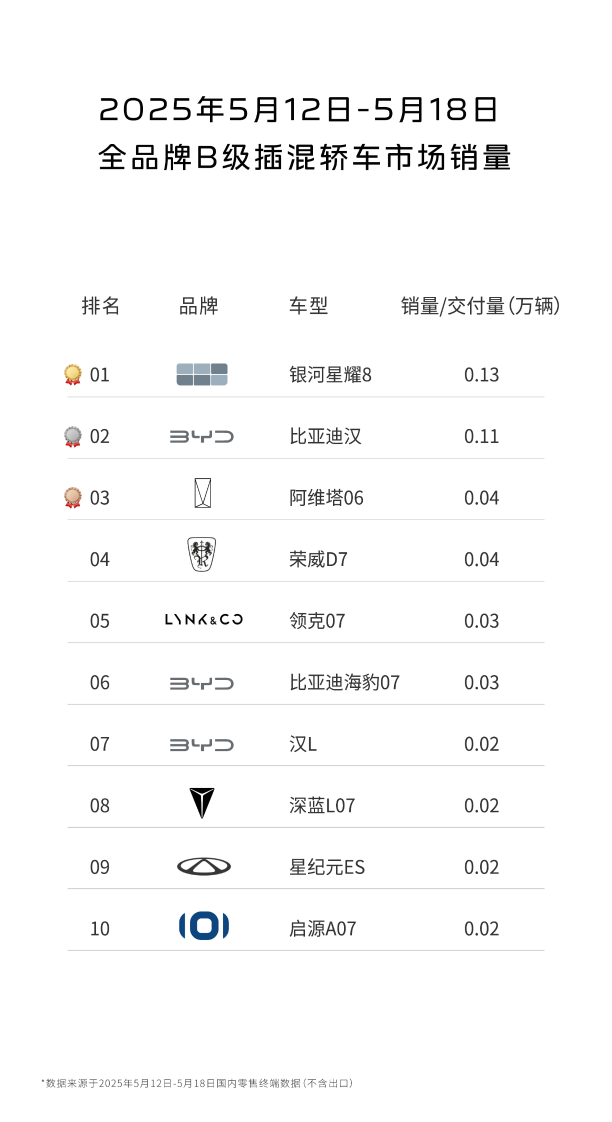612x1122 pixels.
Task: Click the Lynk & Co logo
Action: point(204,620)
